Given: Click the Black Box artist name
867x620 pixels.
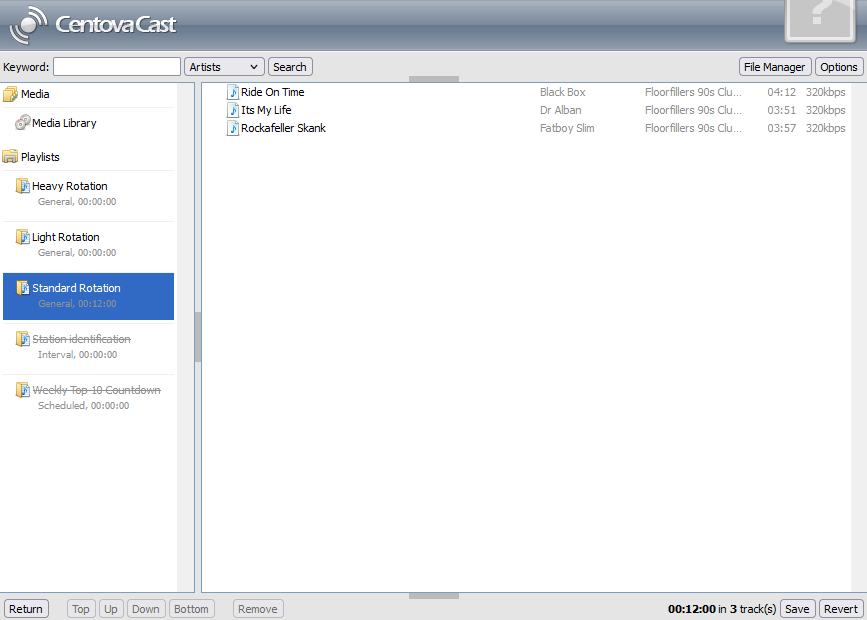Looking at the screenshot, I should [563, 92].
